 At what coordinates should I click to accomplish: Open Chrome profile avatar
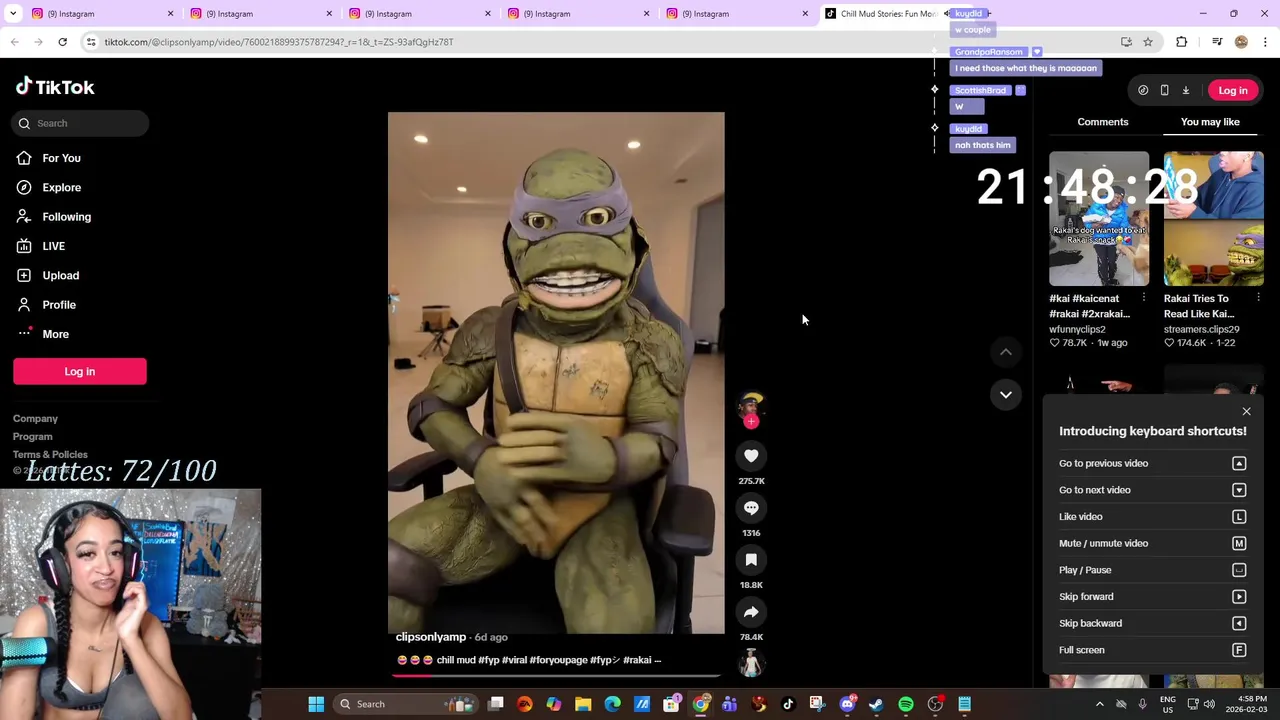(1241, 42)
